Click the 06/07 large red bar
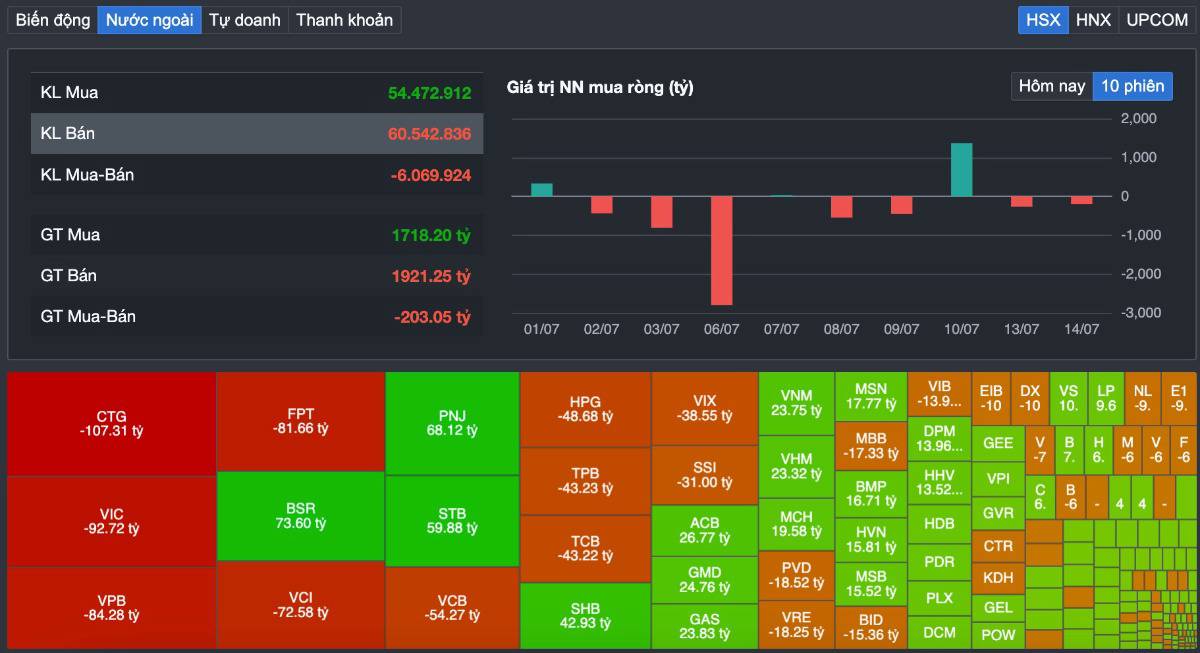Screen dimensions: 1200x653 pos(721,250)
